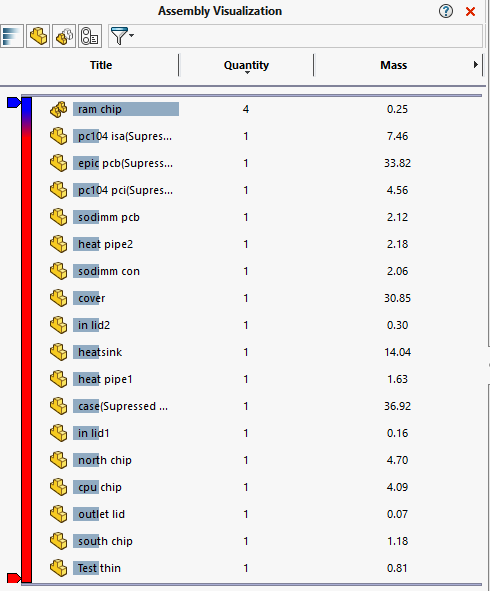Select the in lid2 row title
The image size is (490, 591).
pyautogui.click(x=94, y=325)
